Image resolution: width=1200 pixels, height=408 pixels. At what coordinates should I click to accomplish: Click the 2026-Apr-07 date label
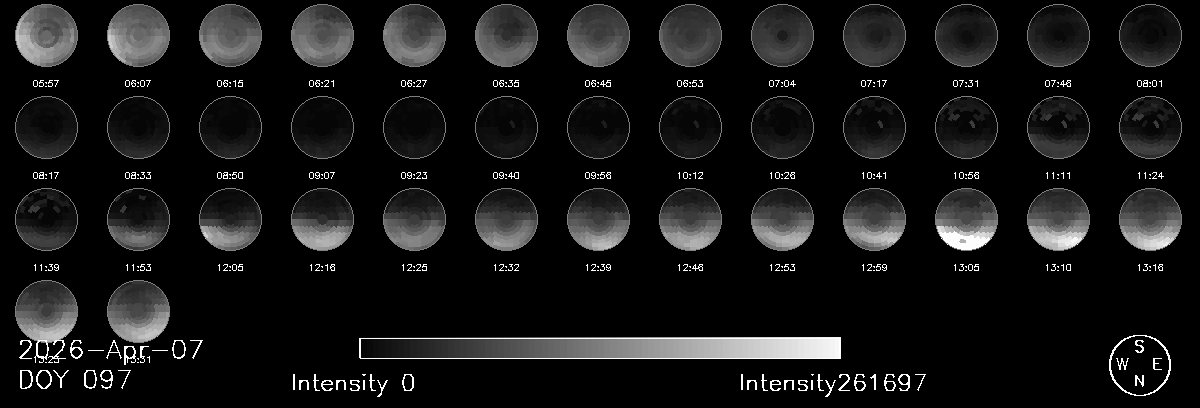point(111,350)
